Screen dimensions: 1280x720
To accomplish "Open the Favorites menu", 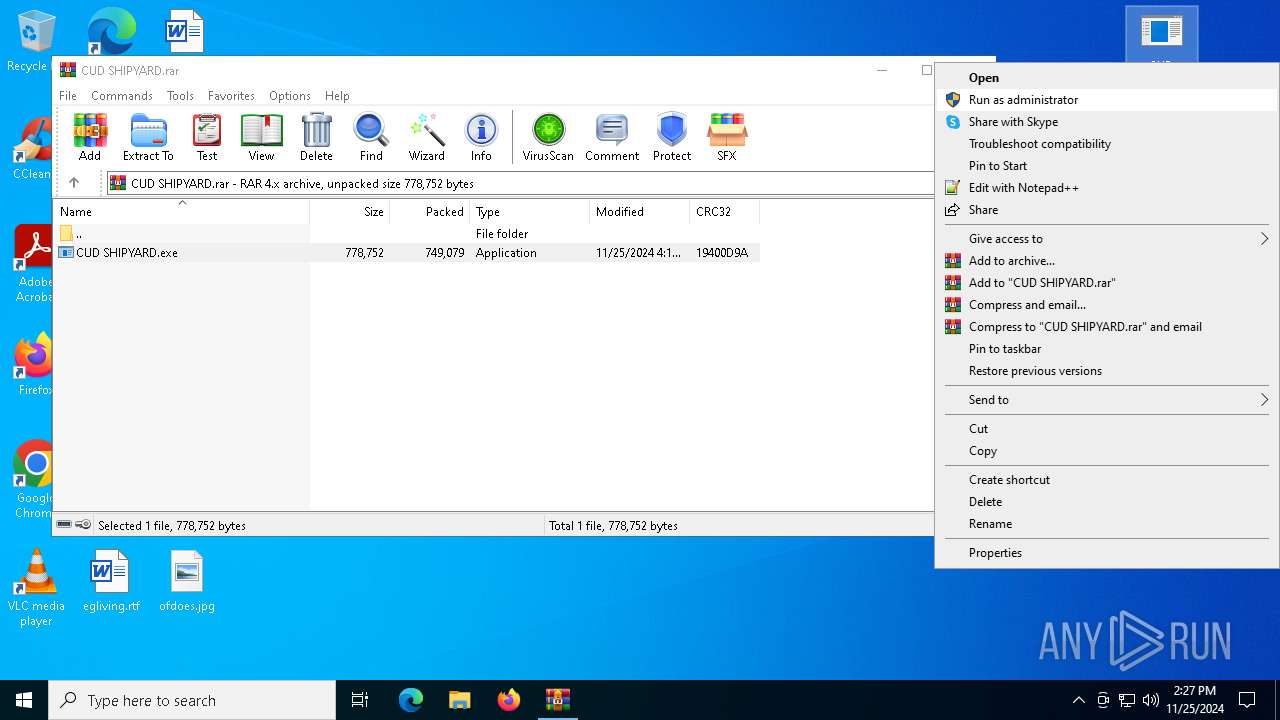I will (x=231, y=96).
